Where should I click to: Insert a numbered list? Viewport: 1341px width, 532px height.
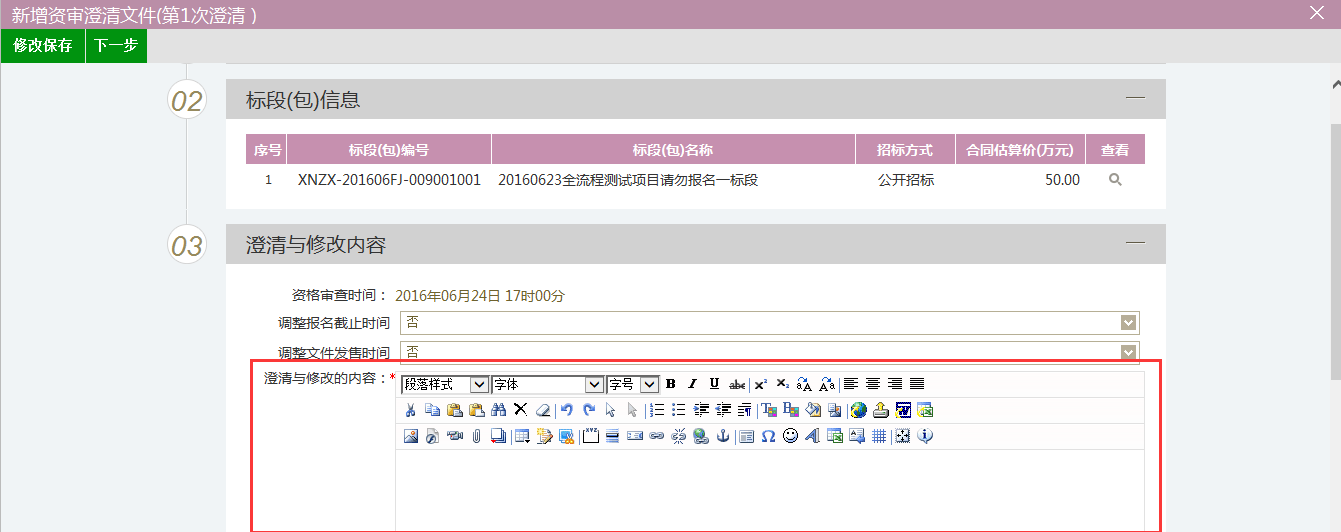[657, 410]
